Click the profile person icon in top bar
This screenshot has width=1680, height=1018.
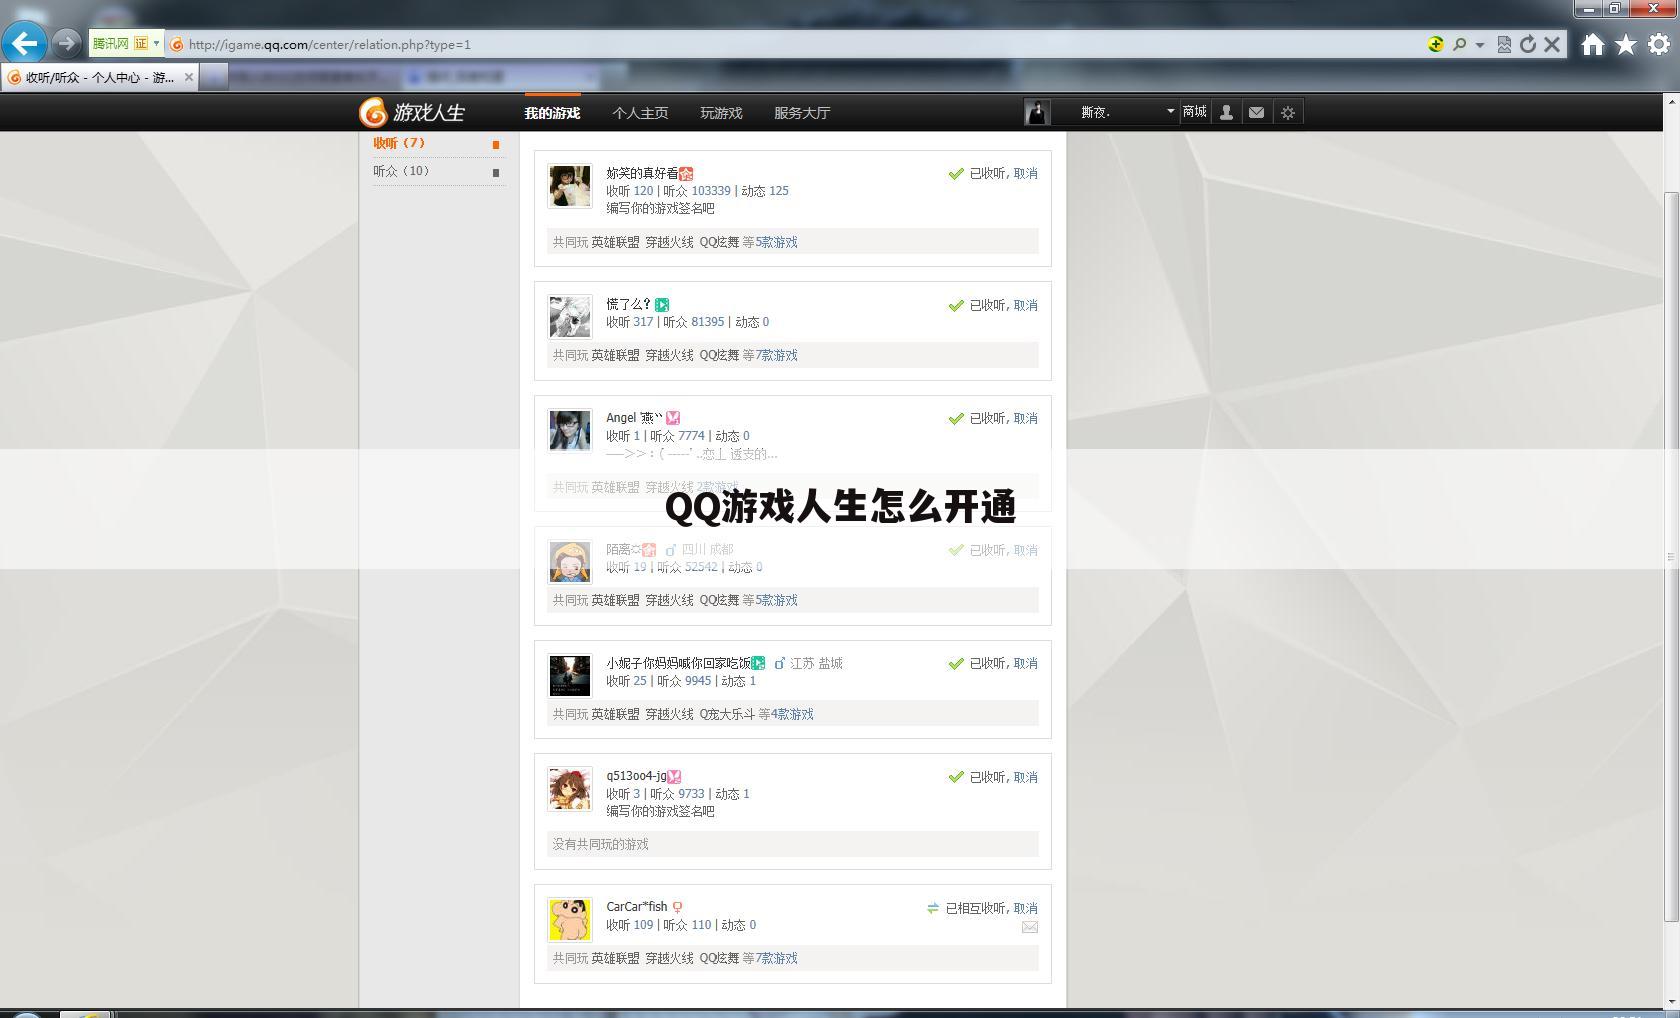coord(1226,112)
